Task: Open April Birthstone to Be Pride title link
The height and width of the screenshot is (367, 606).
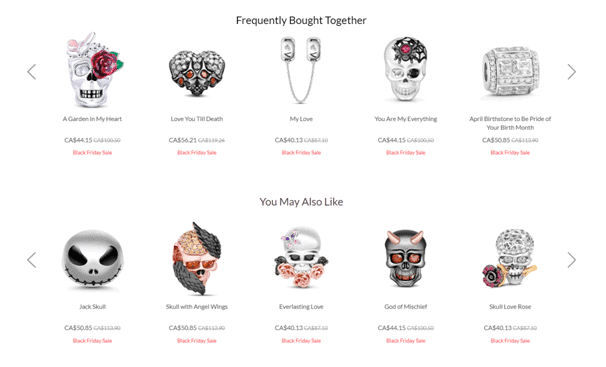Action: (x=510, y=123)
